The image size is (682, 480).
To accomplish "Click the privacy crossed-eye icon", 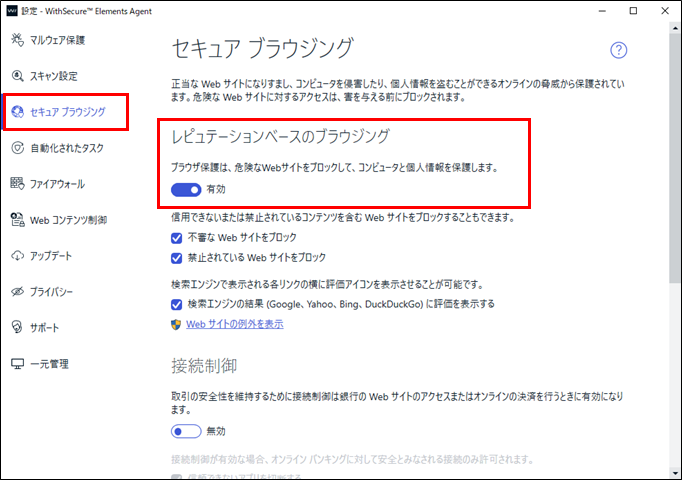I will click(17, 291).
